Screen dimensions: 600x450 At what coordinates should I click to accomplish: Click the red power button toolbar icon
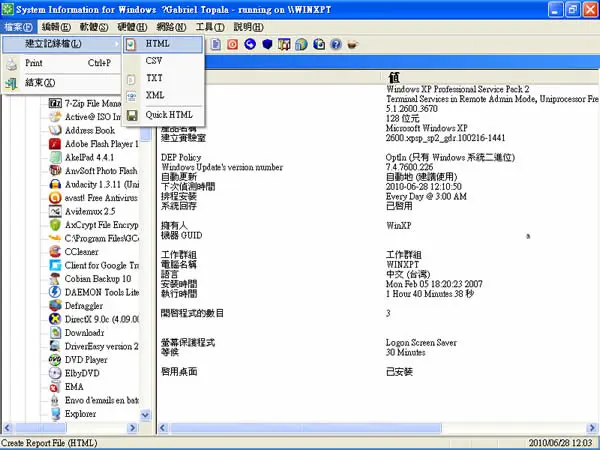click(232, 44)
